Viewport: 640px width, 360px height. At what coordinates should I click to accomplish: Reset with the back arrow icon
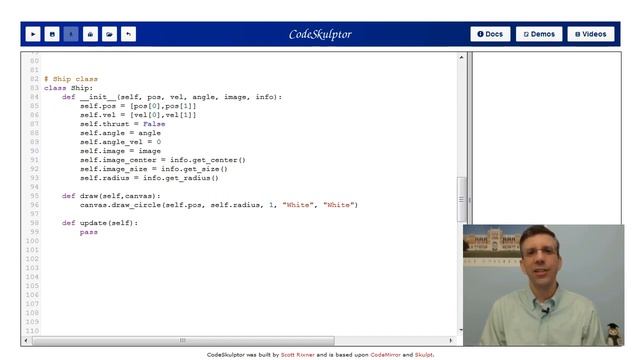coord(129,34)
